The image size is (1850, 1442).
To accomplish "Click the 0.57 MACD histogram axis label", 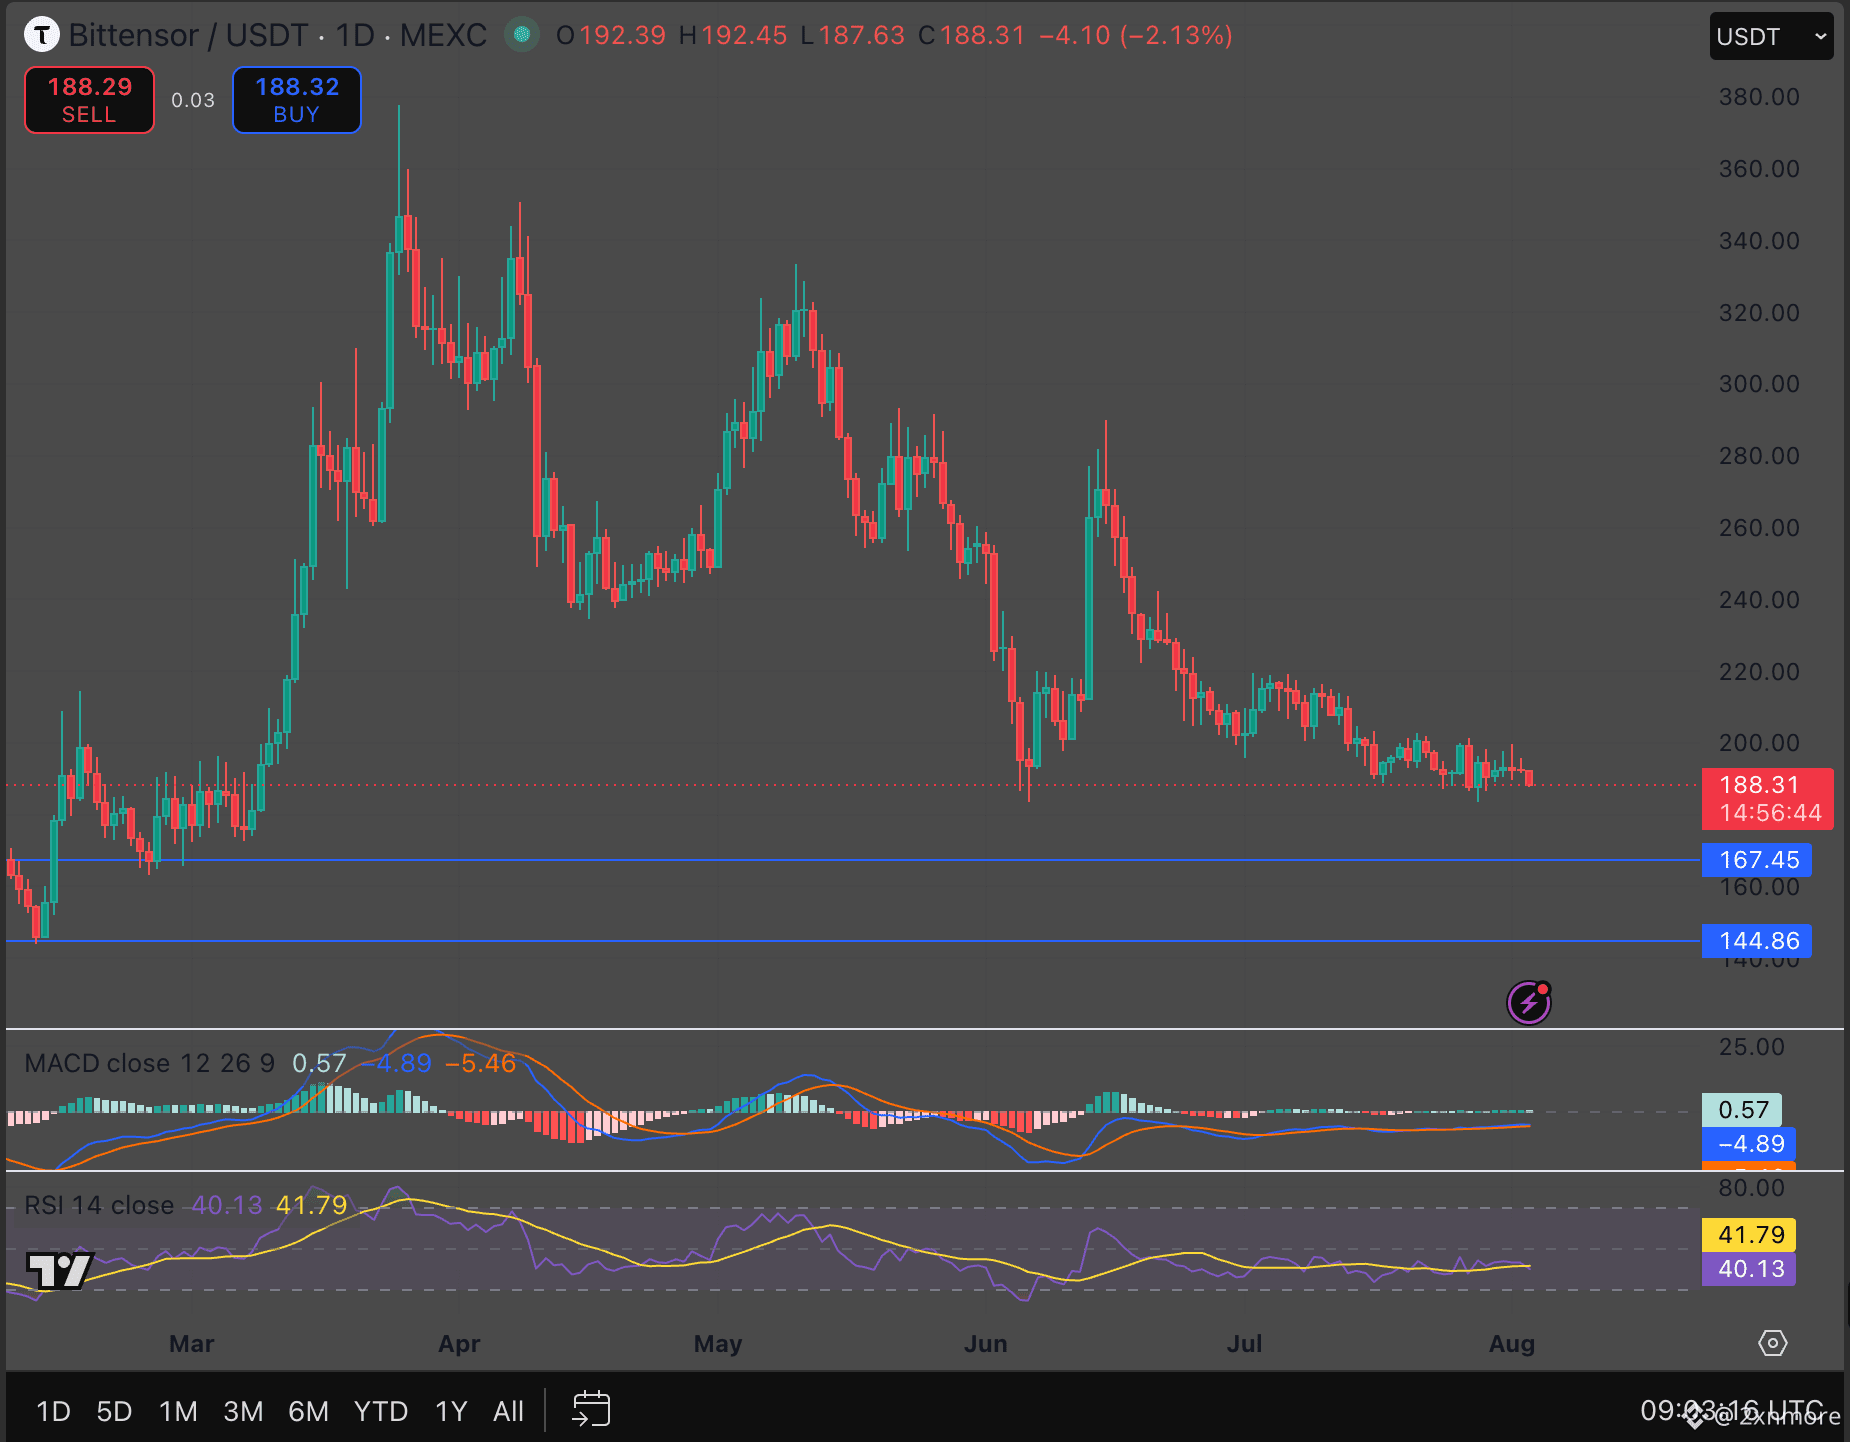I will point(1742,1110).
